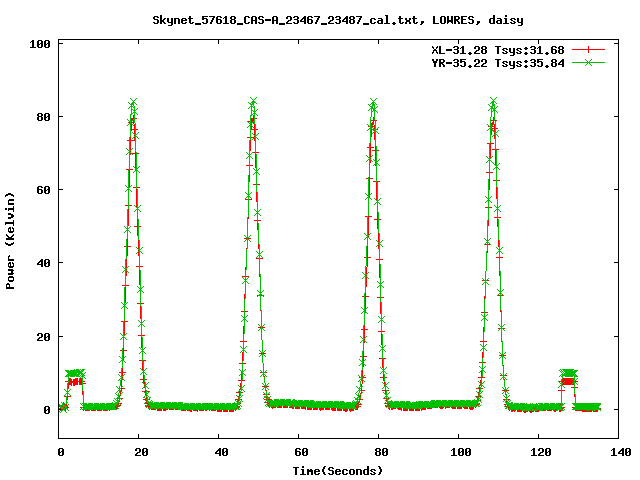
Task: Click the y-axis tick label 100
Action: tap(41, 43)
